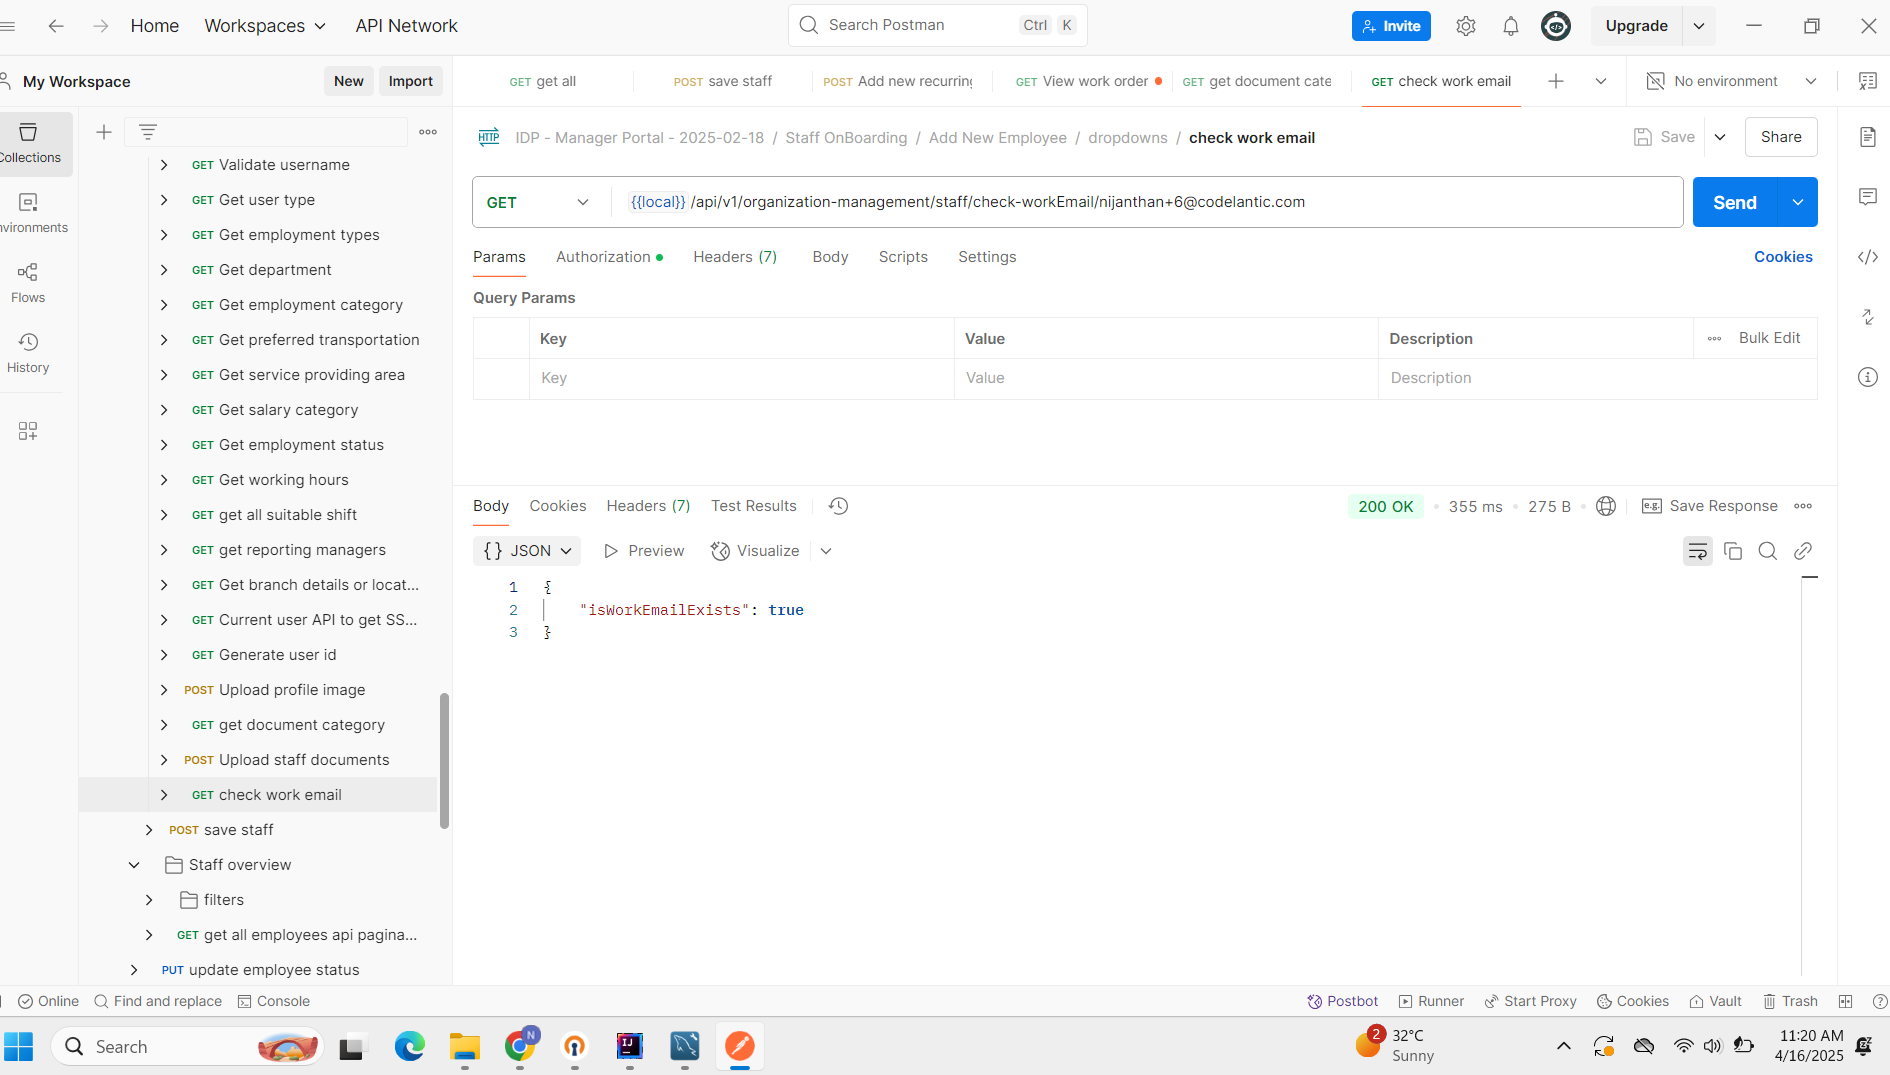
Task: Open Postman from the Windows taskbar
Action: [740, 1046]
